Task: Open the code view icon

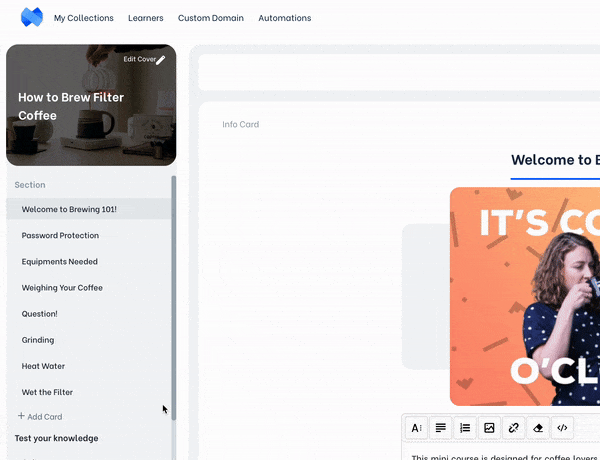Action: click(x=562, y=428)
